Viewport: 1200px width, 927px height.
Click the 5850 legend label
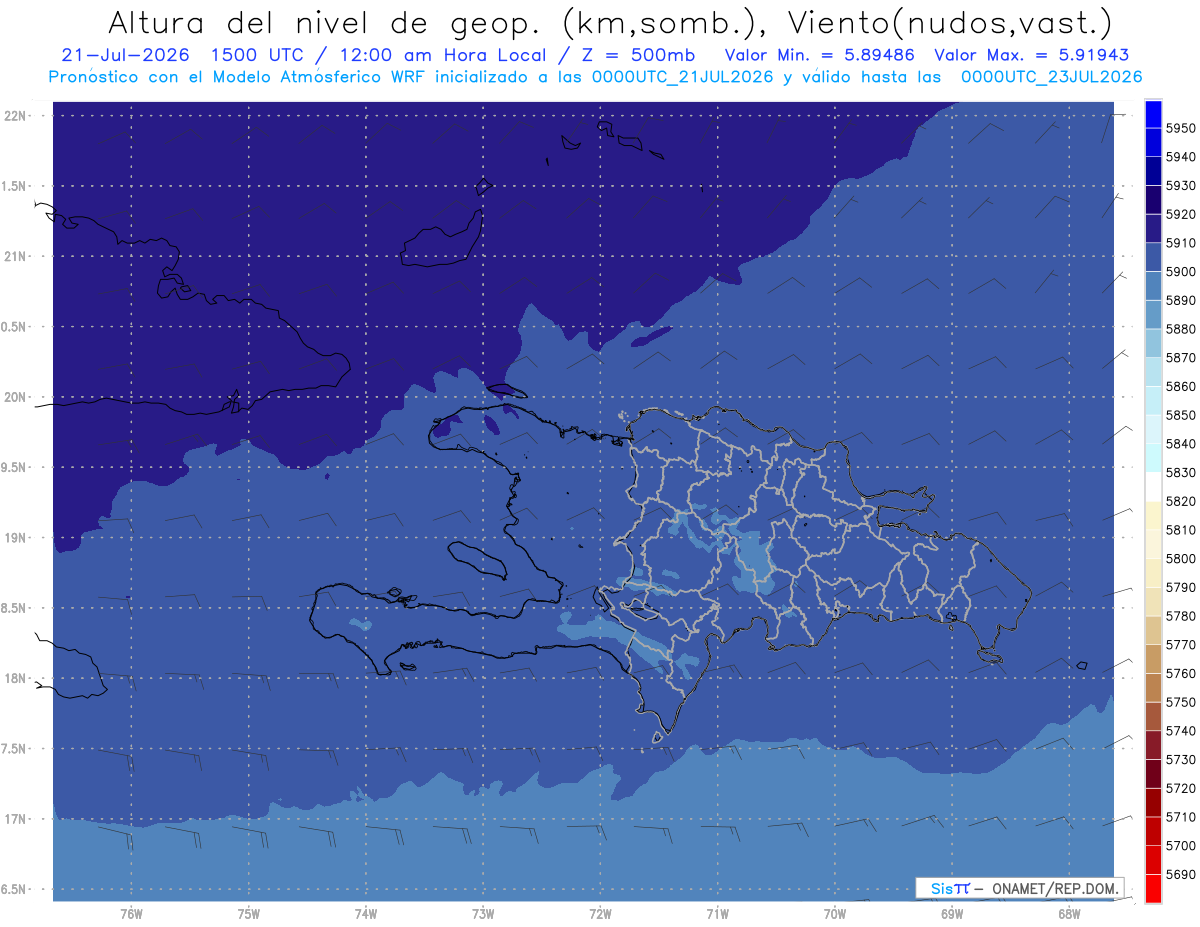(x=1181, y=415)
